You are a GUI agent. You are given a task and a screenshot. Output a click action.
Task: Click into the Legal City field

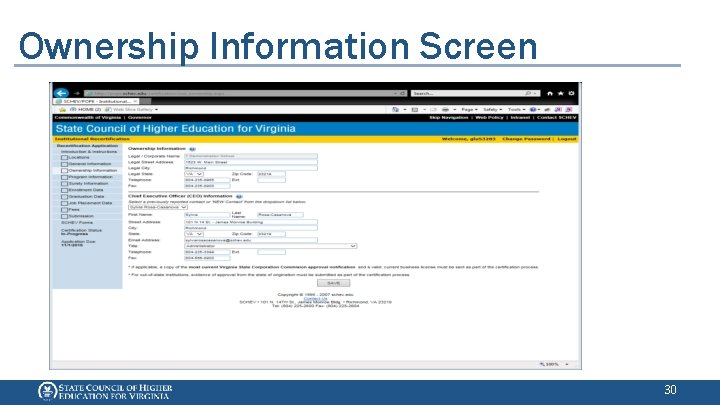251,168
